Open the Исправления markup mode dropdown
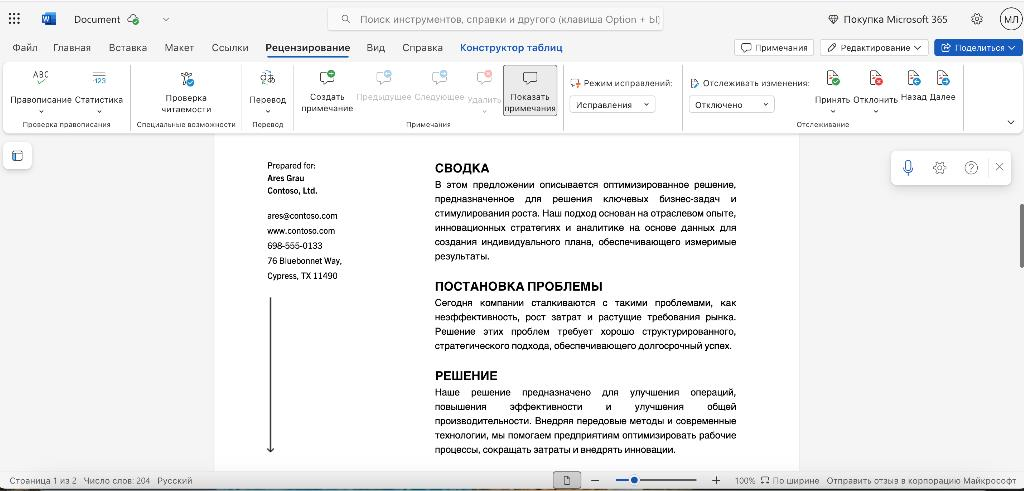The image size is (1024, 491). coord(612,104)
